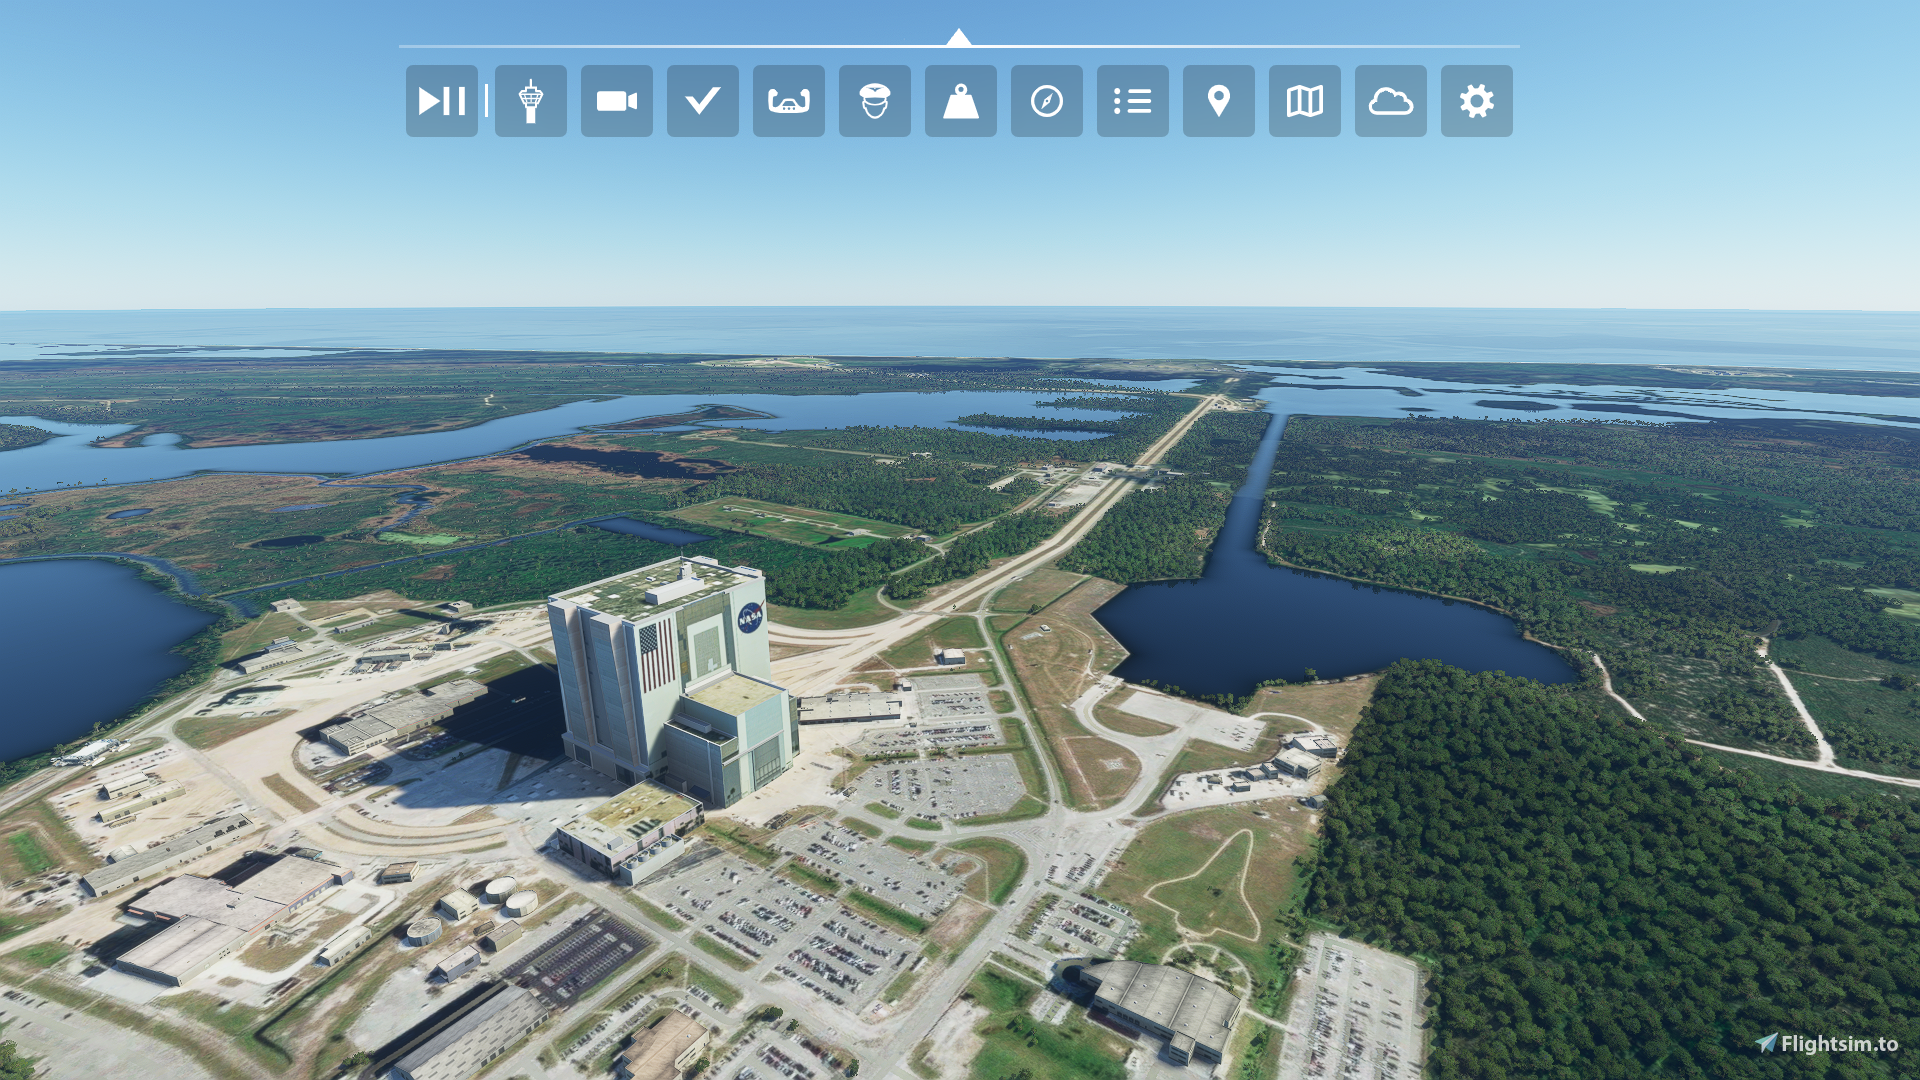Screen dimensions: 1920x1080
Task: Open the Weather cloud panel
Action: [x=1391, y=101]
